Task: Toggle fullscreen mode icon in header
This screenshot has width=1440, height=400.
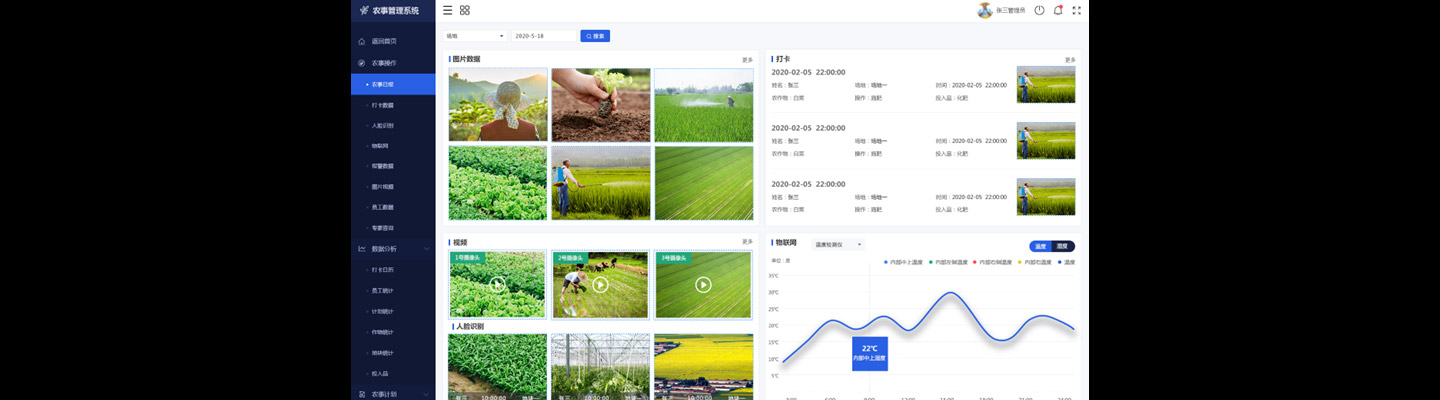Action: click(1077, 10)
